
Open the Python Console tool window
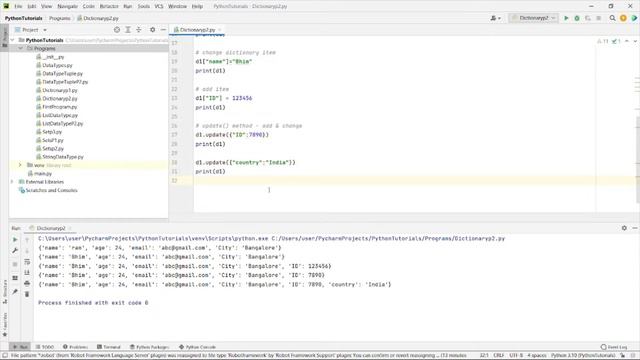coord(197,347)
